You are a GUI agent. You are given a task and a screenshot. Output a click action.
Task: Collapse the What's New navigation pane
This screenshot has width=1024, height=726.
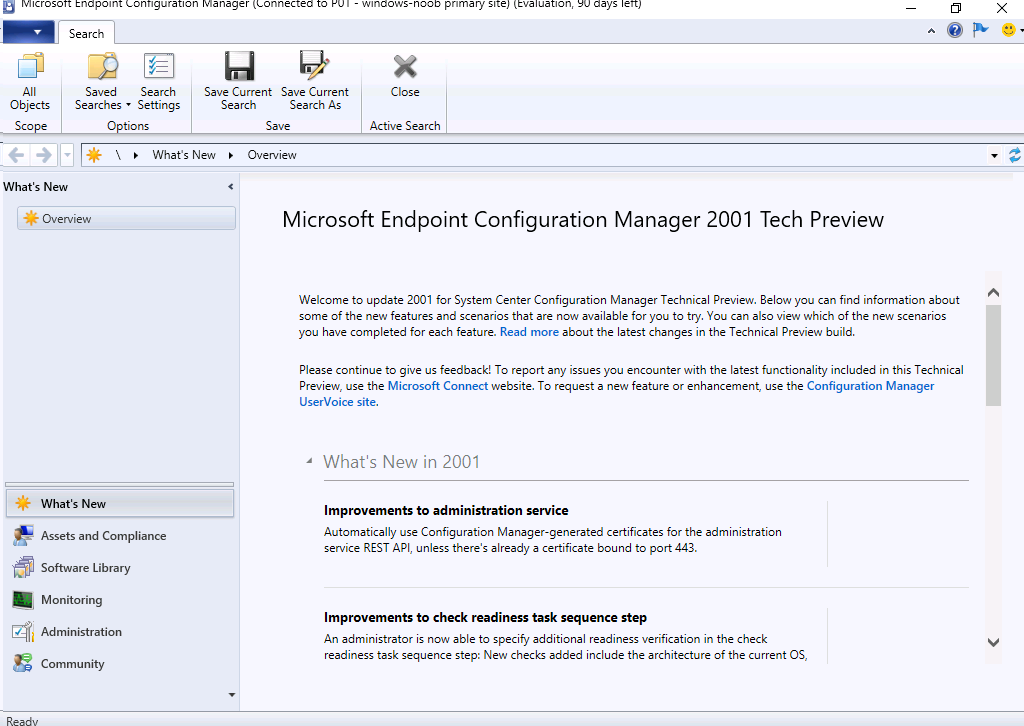[231, 187]
